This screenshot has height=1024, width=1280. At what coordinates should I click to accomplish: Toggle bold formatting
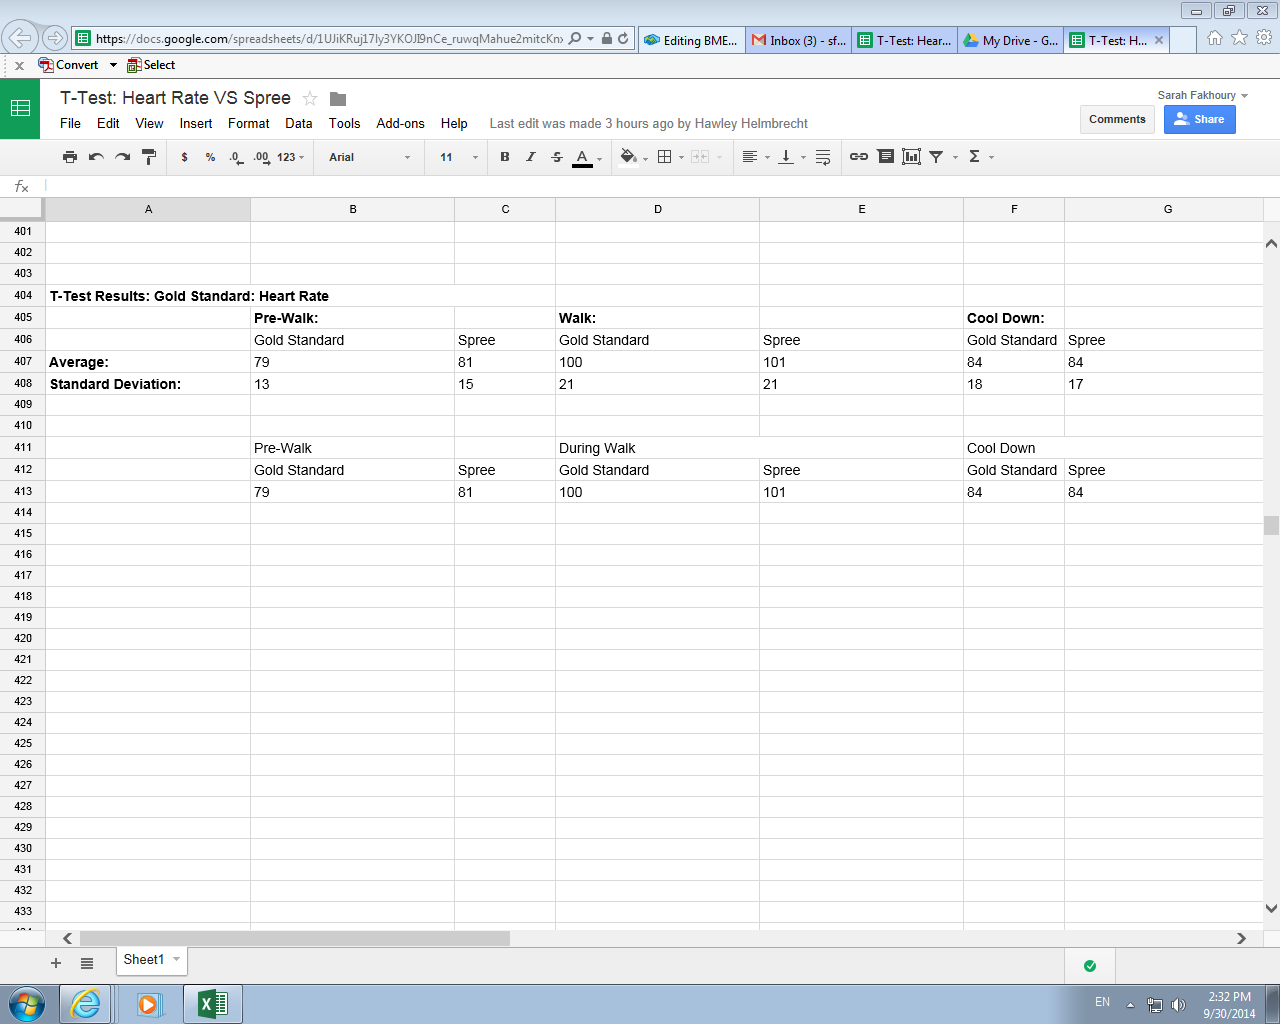click(x=505, y=157)
